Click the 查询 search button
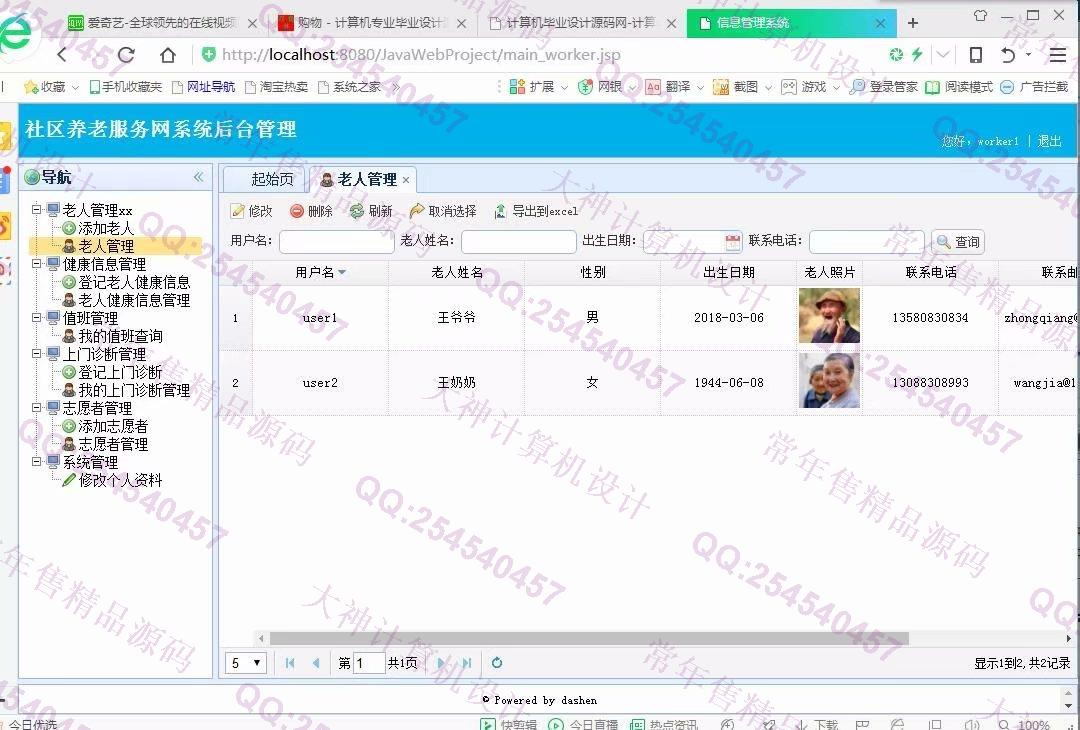The width and height of the screenshot is (1080, 730). [957, 242]
